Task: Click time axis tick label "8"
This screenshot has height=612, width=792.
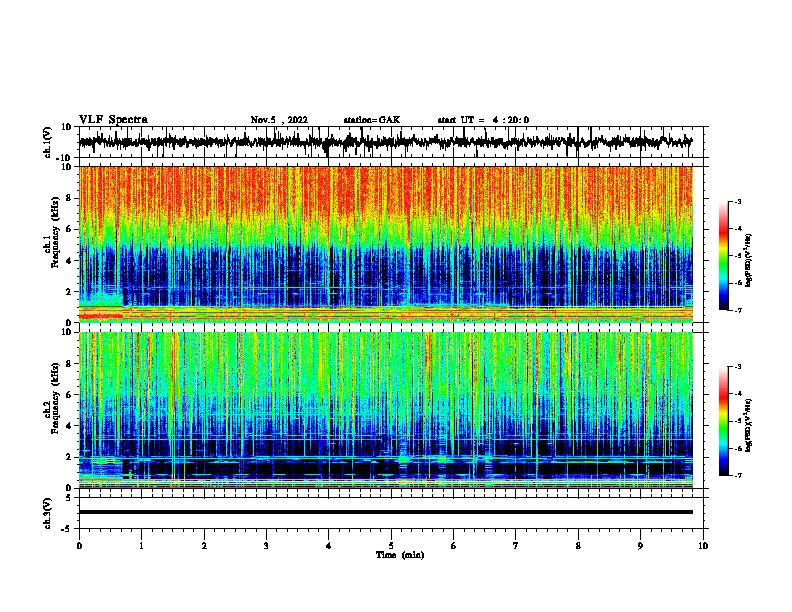Action: pos(578,546)
